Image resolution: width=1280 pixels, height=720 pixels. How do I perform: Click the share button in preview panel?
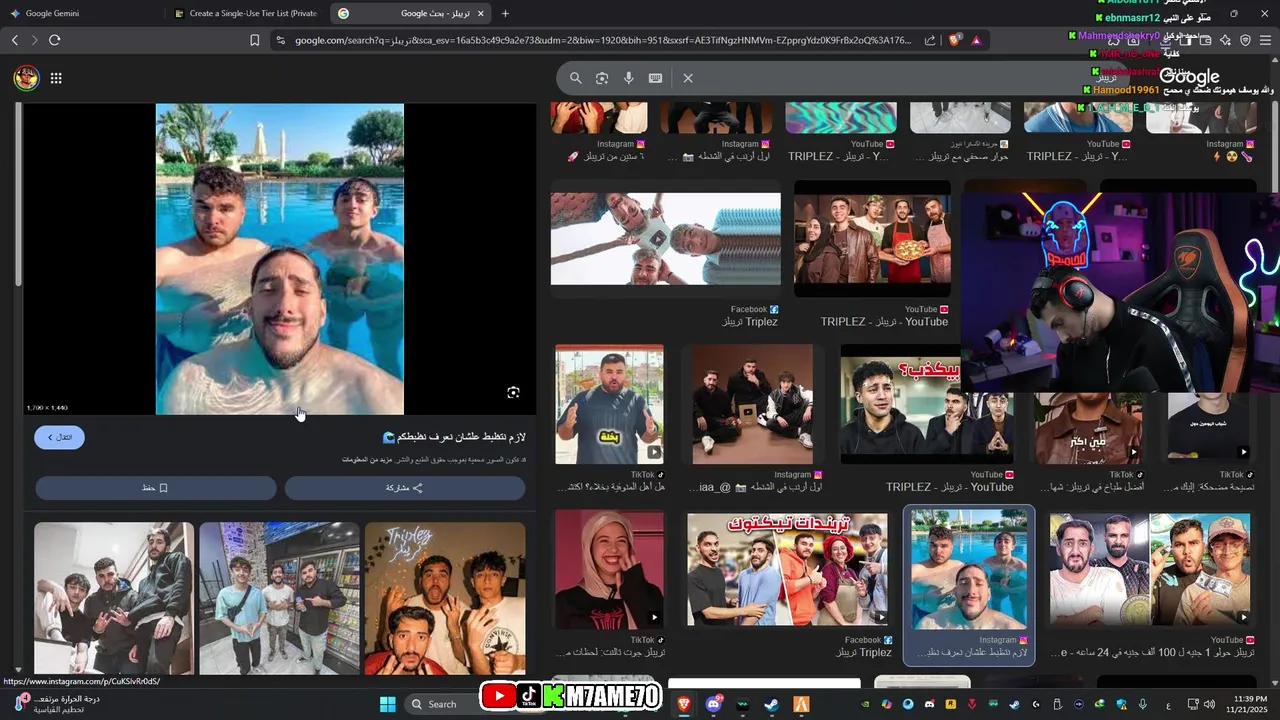coord(404,488)
